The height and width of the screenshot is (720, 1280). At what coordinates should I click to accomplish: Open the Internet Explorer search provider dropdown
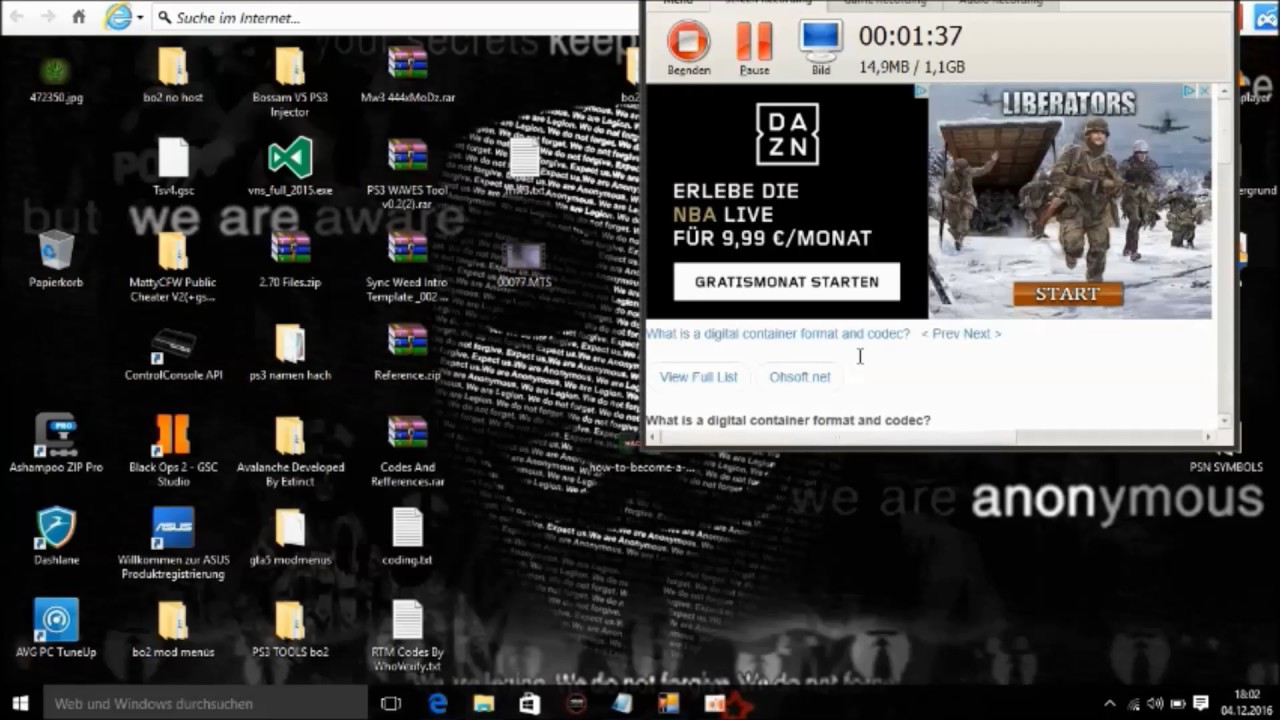click(140, 17)
